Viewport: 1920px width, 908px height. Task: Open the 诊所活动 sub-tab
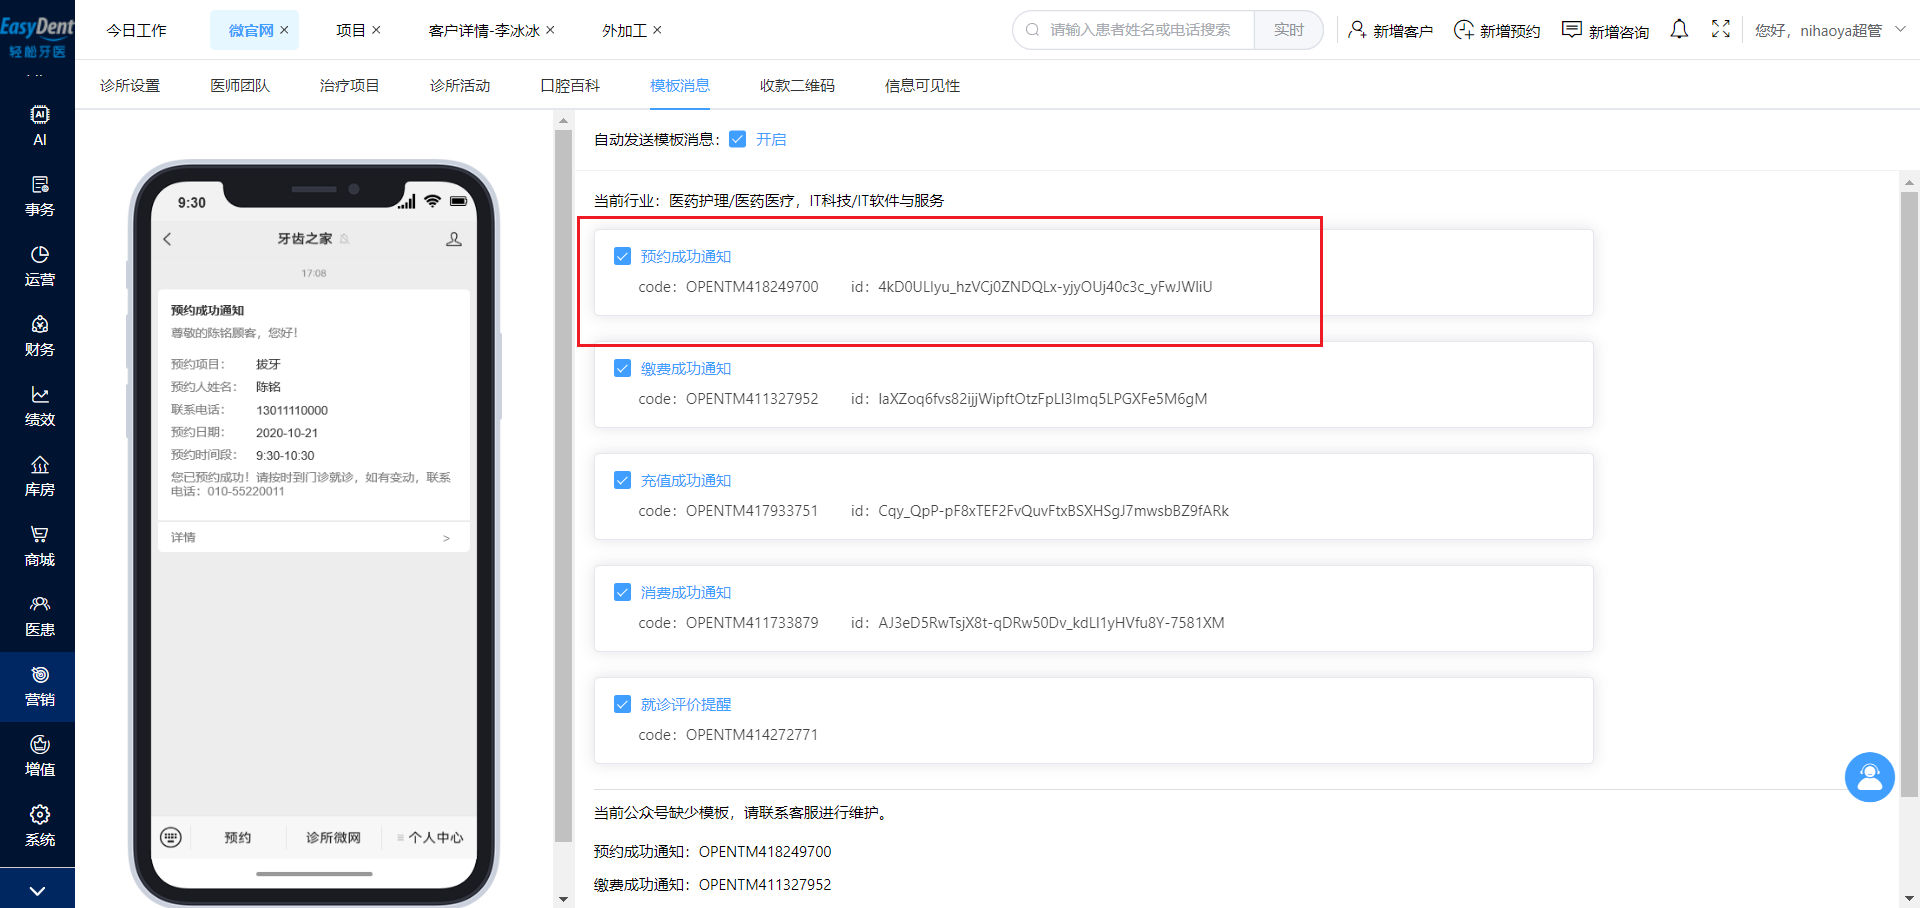point(460,85)
